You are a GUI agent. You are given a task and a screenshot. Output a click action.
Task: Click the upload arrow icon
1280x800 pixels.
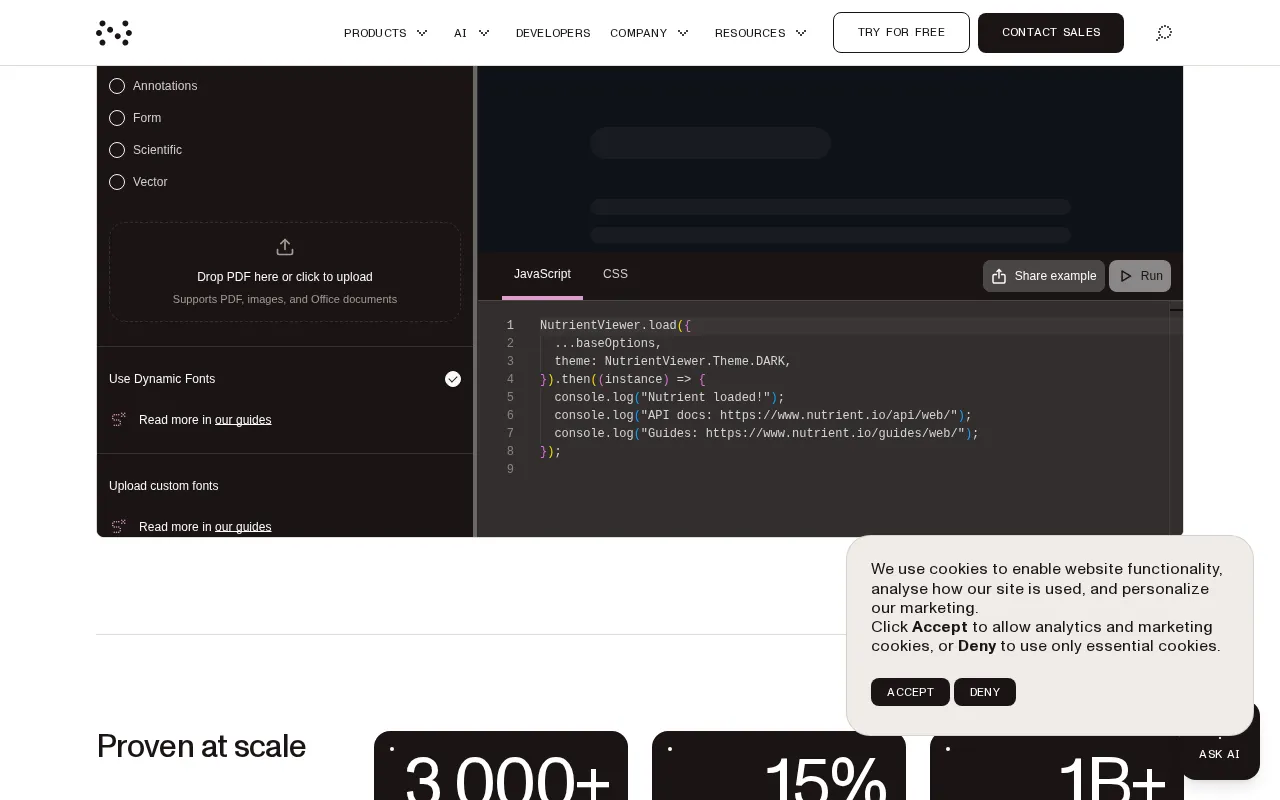(x=285, y=247)
